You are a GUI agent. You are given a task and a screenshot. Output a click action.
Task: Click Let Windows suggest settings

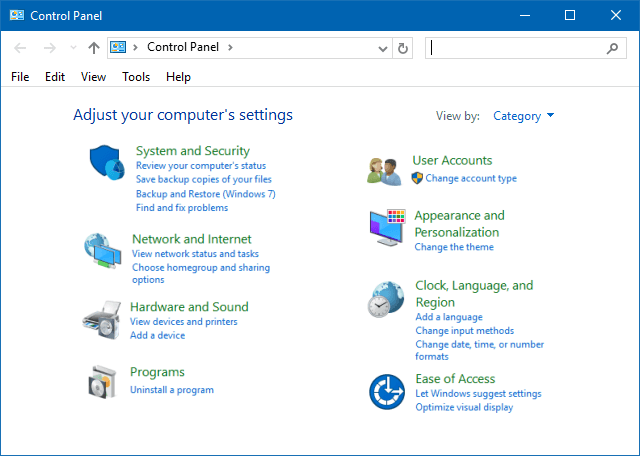tap(478, 394)
